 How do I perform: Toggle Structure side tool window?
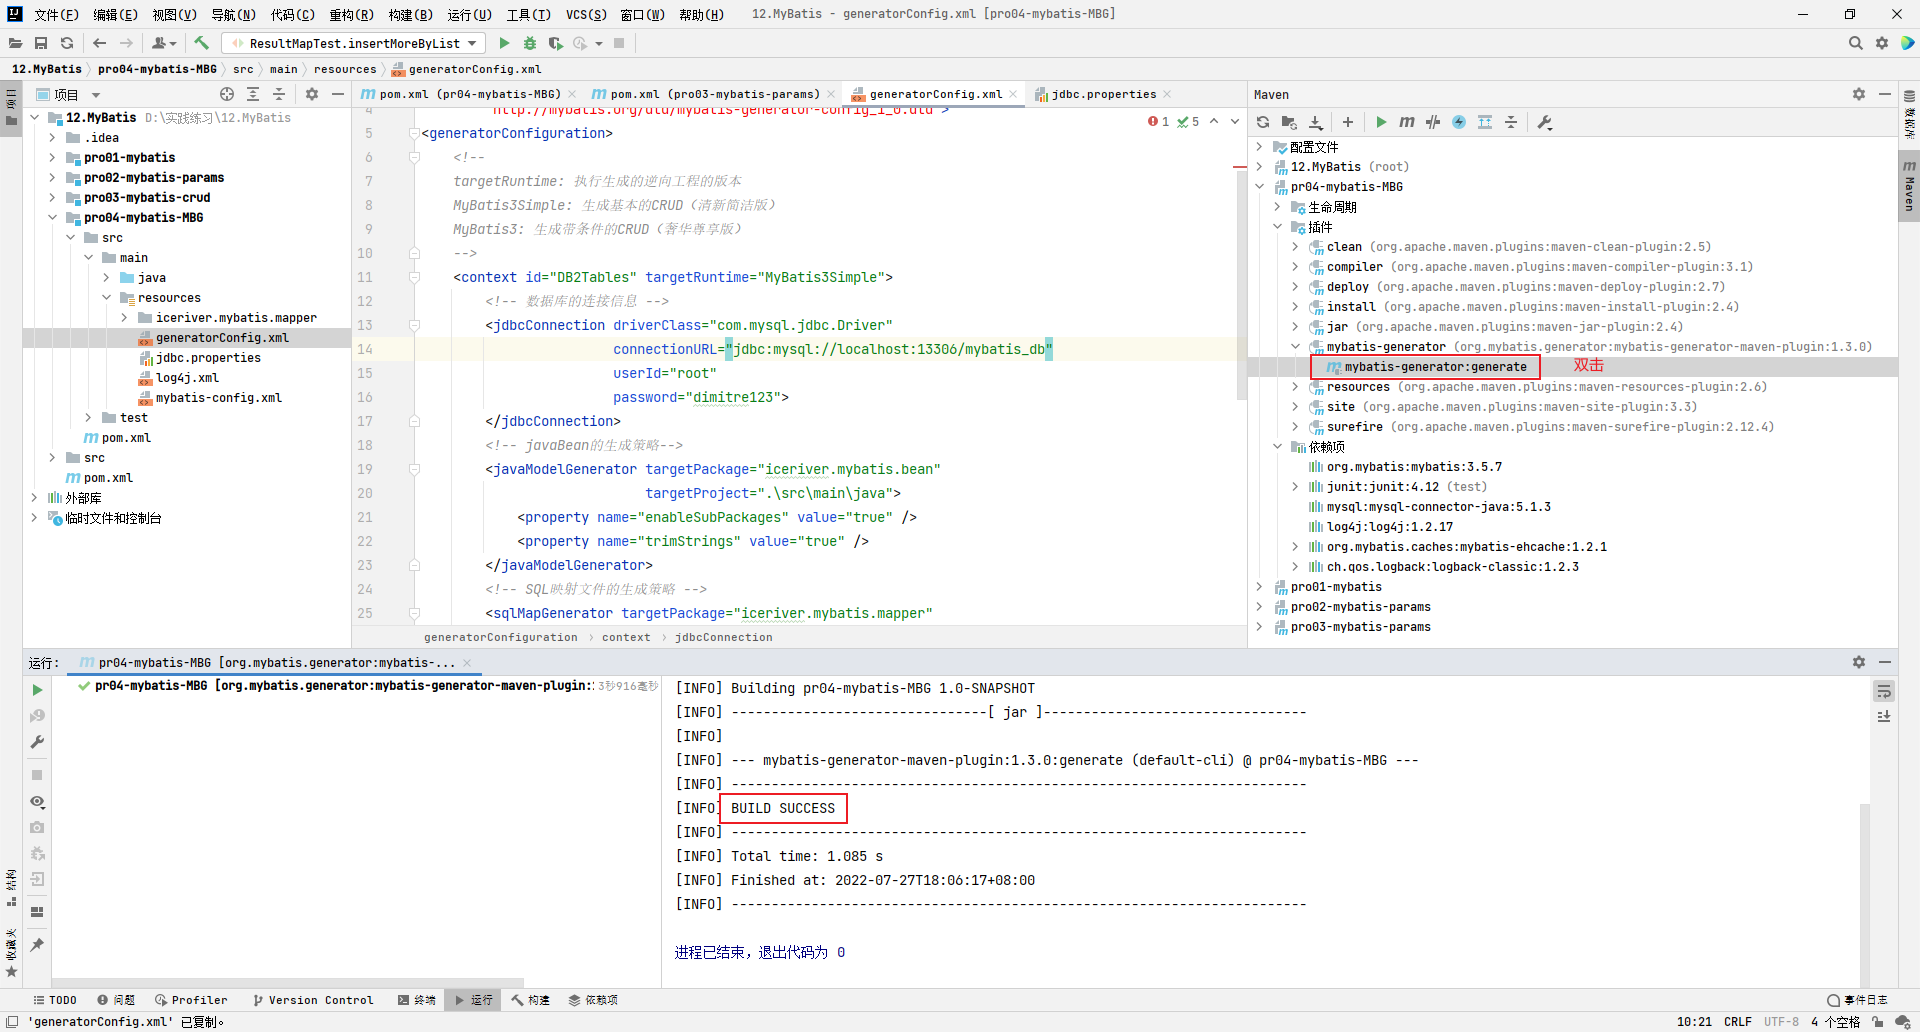click(11, 888)
